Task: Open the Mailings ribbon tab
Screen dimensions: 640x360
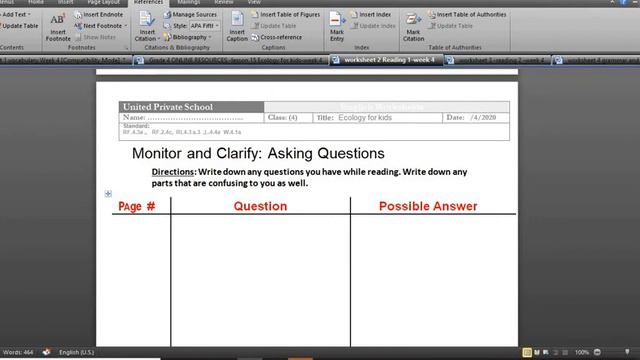Action: [189, 2]
